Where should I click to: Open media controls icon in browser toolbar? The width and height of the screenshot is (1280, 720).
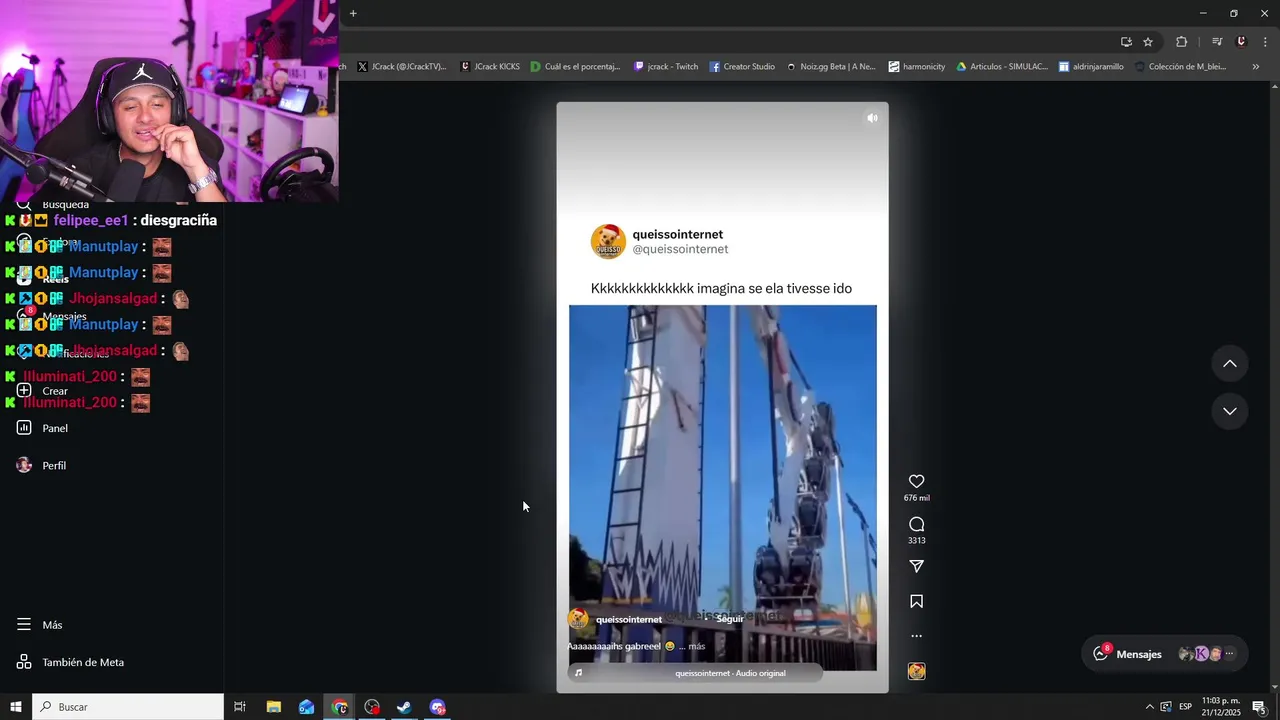coord(1217,42)
